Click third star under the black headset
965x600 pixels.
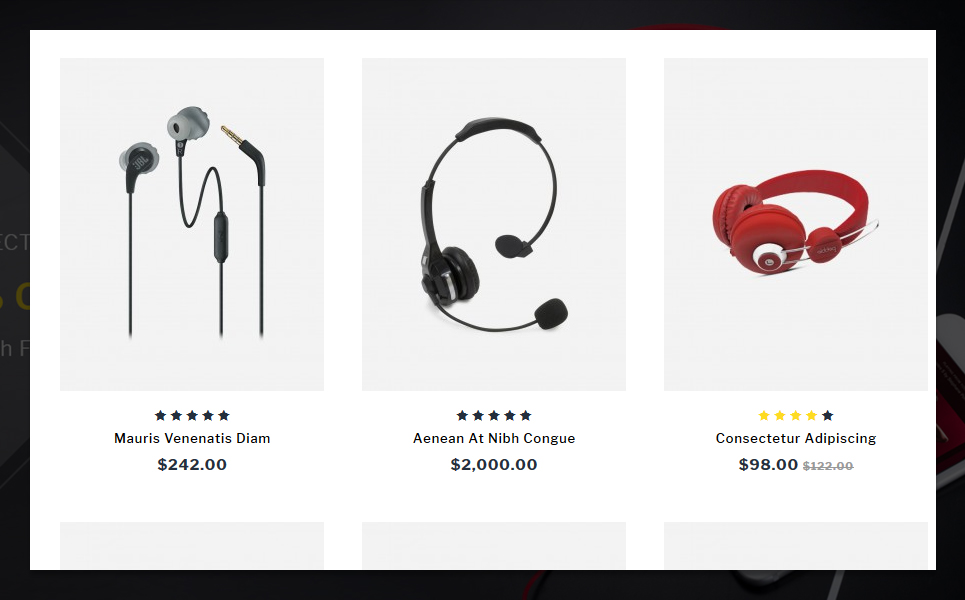[x=494, y=415]
